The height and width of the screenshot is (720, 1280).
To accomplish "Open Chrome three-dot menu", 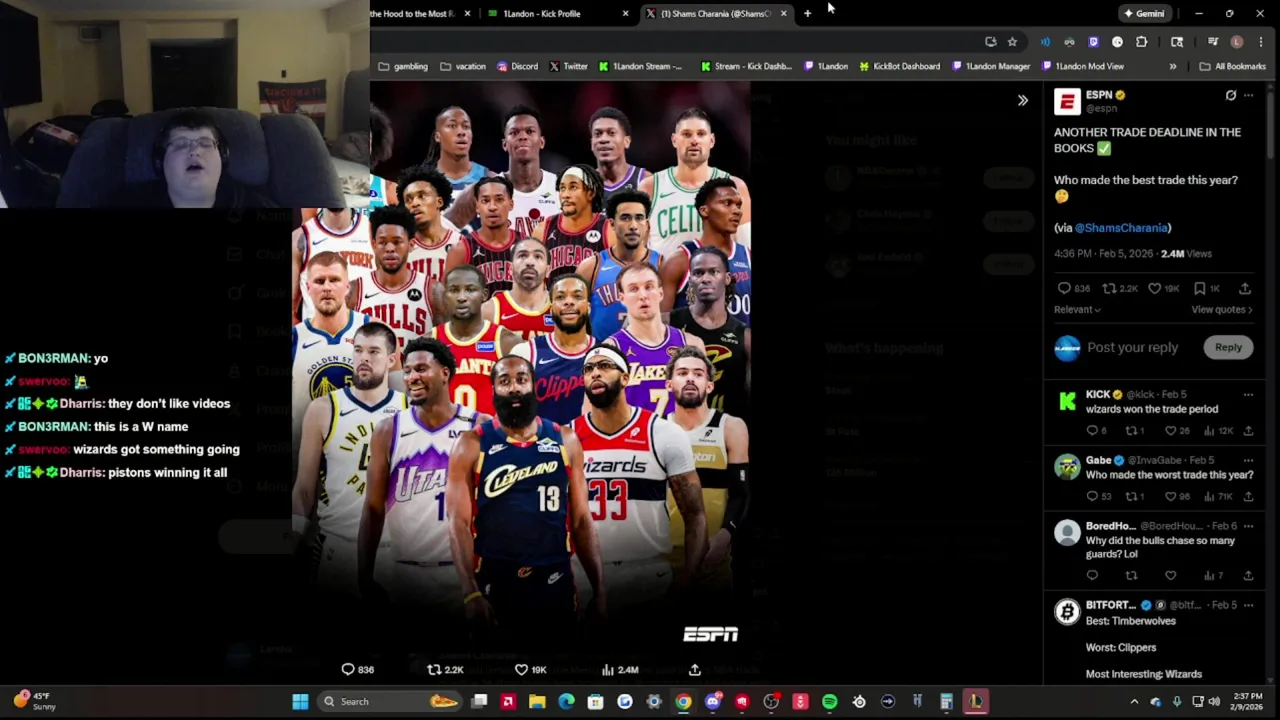I will point(1260,42).
